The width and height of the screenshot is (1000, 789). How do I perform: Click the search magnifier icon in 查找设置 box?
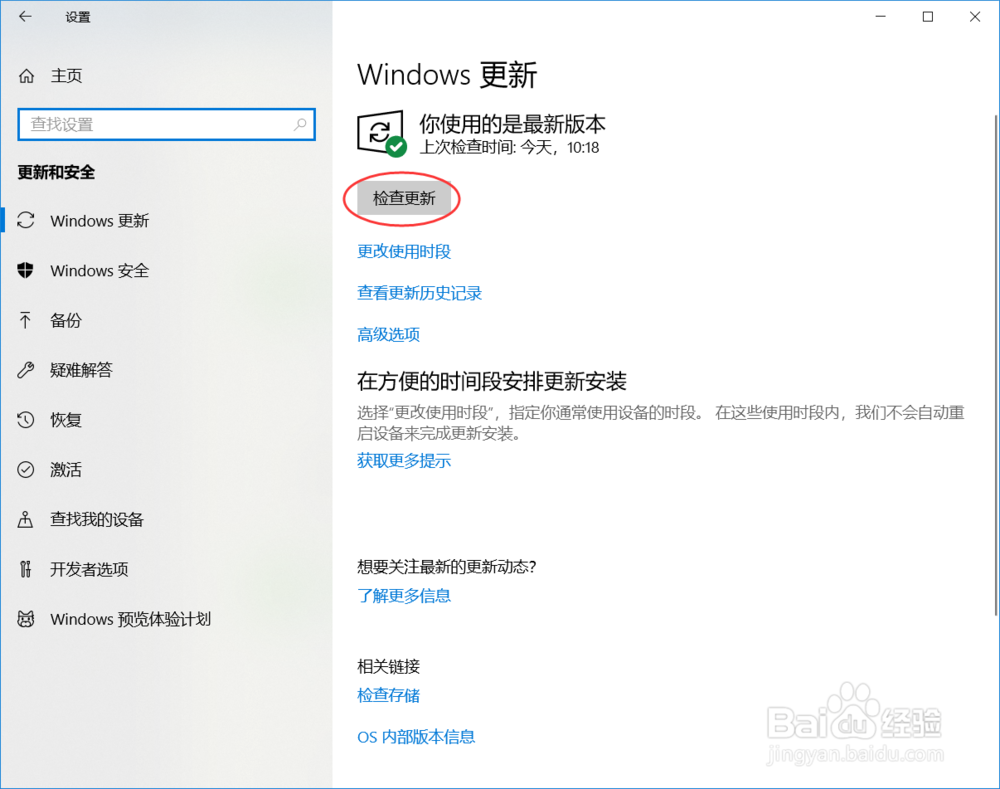300,124
